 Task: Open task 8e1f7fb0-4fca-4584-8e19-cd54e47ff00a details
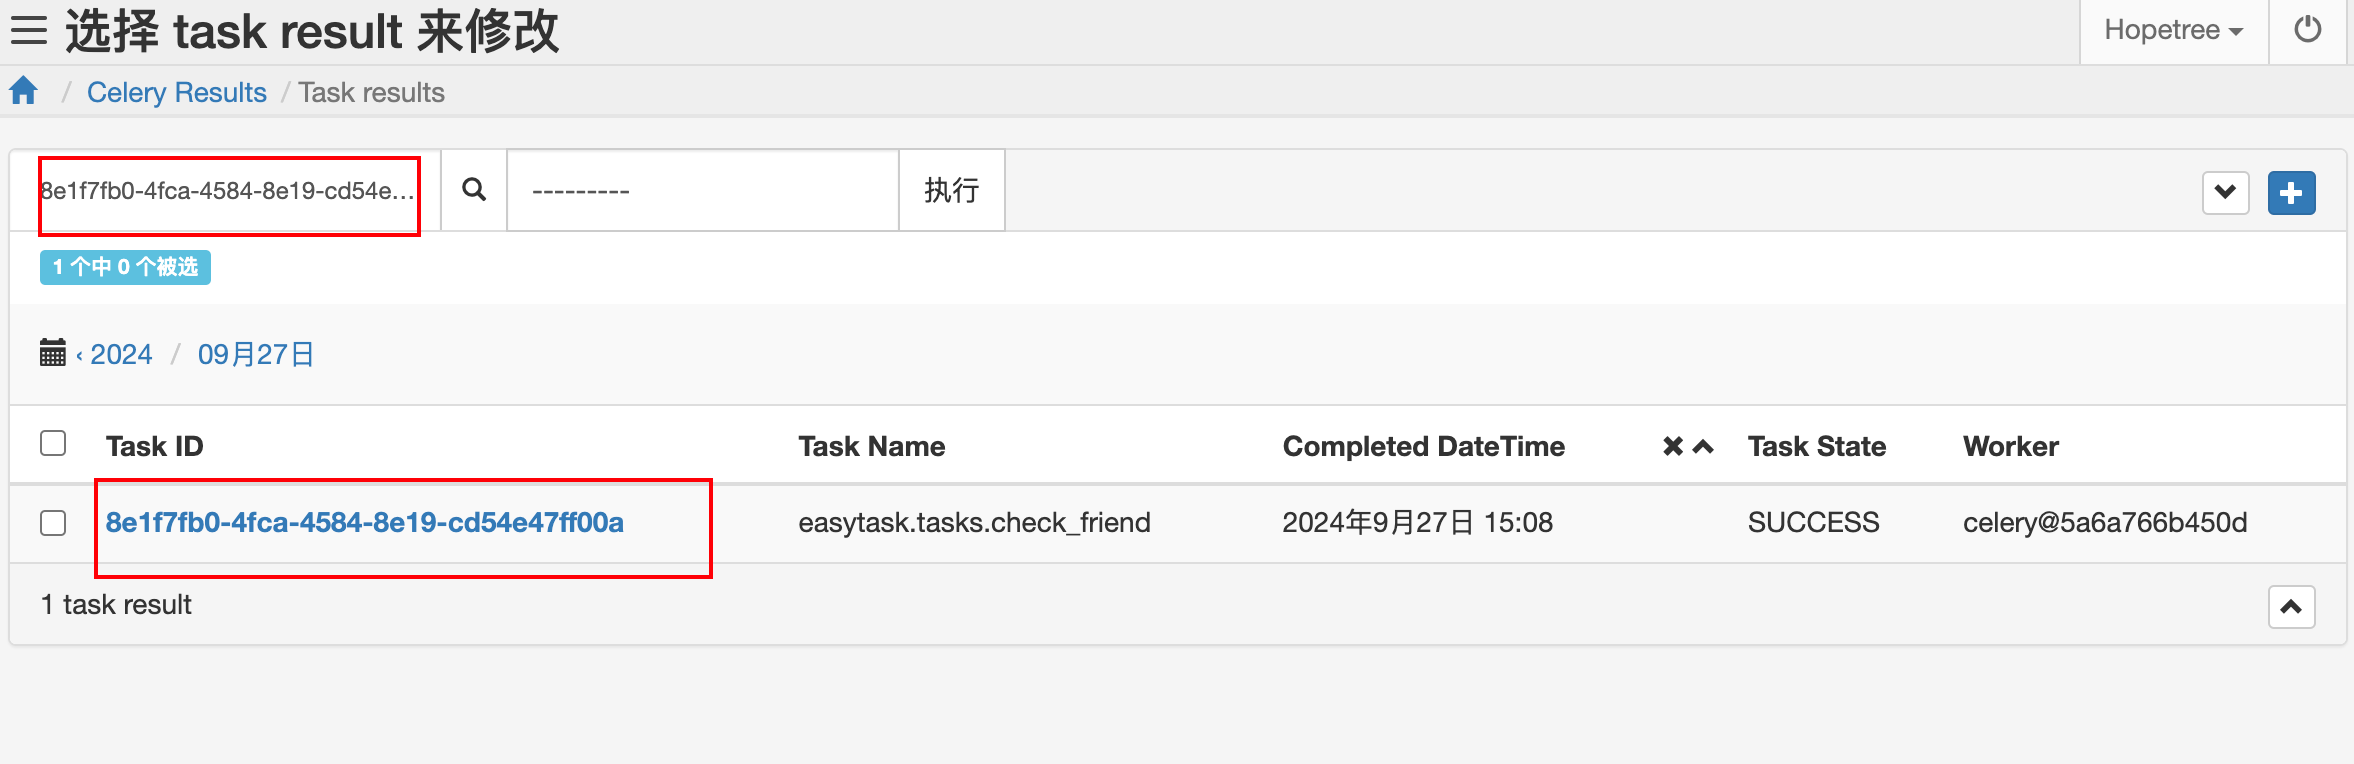(365, 522)
